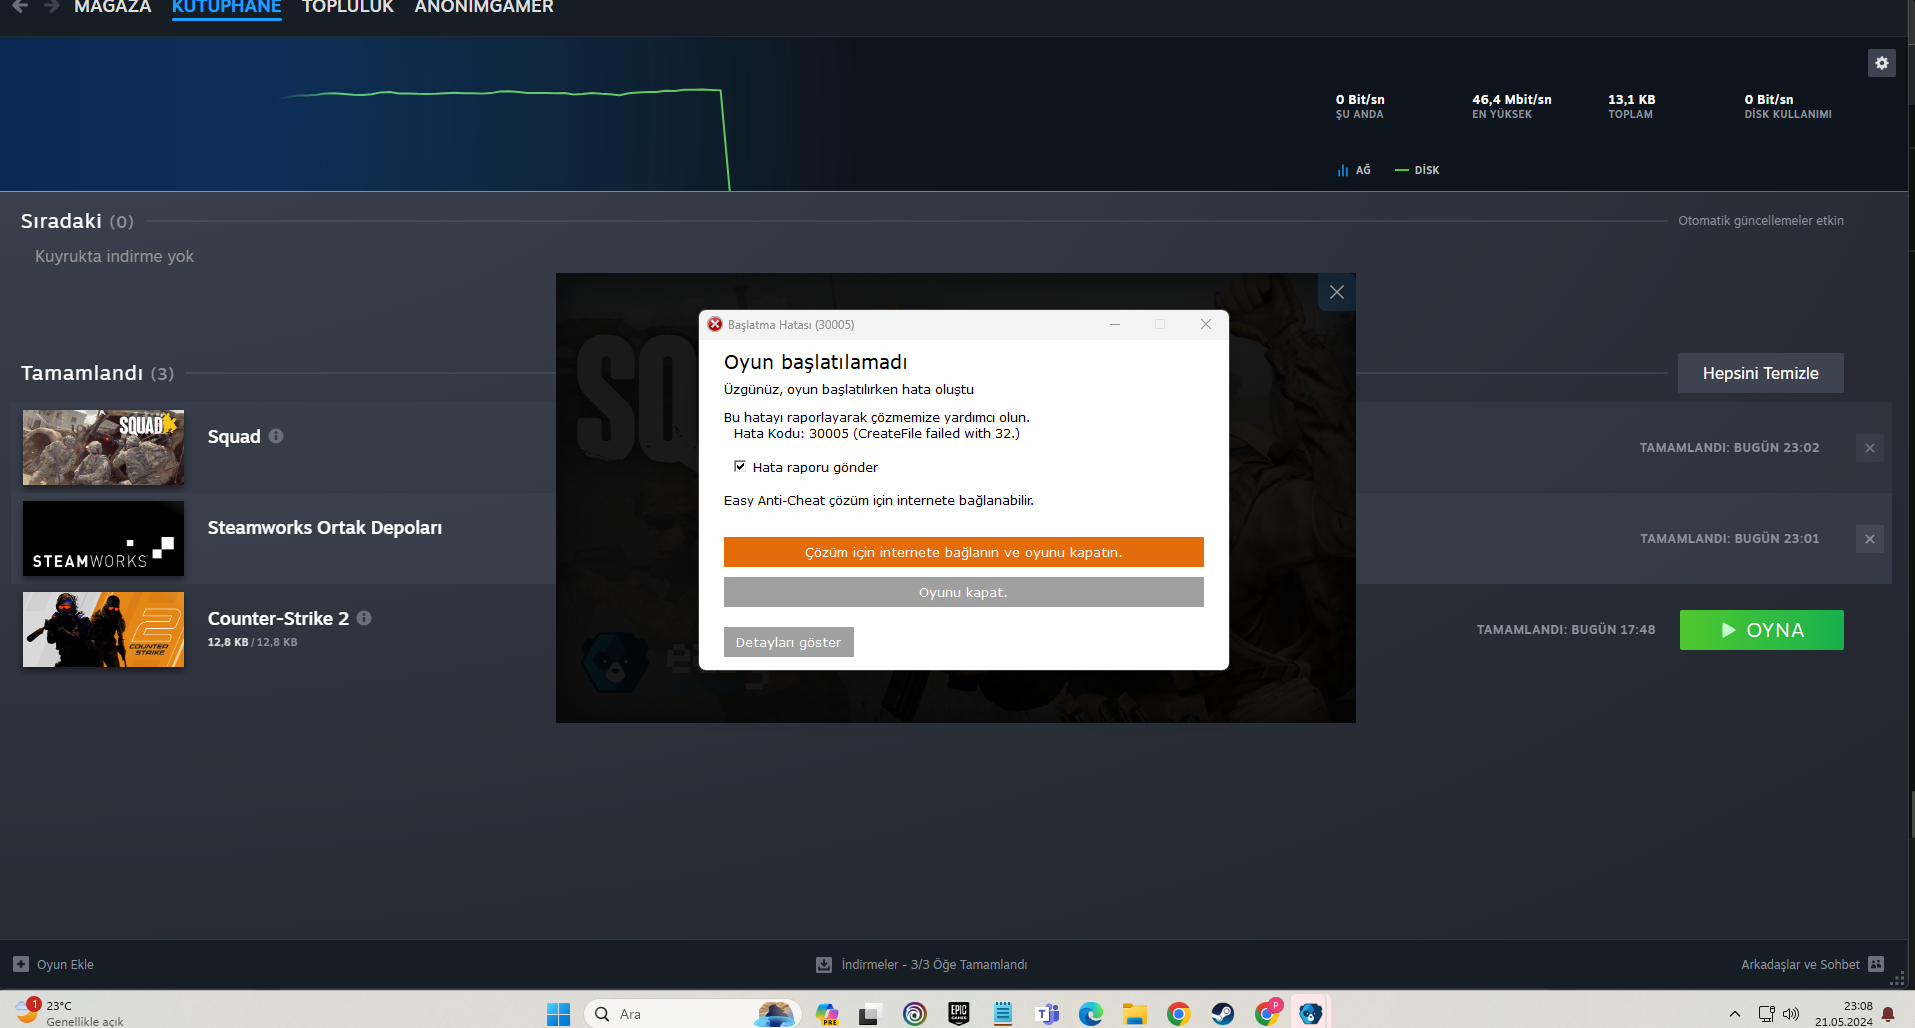Viewport: 1915px width, 1028px height.
Task: Select the Steamworks Ortak Depoları title
Action: pyautogui.click(x=325, y=528)
